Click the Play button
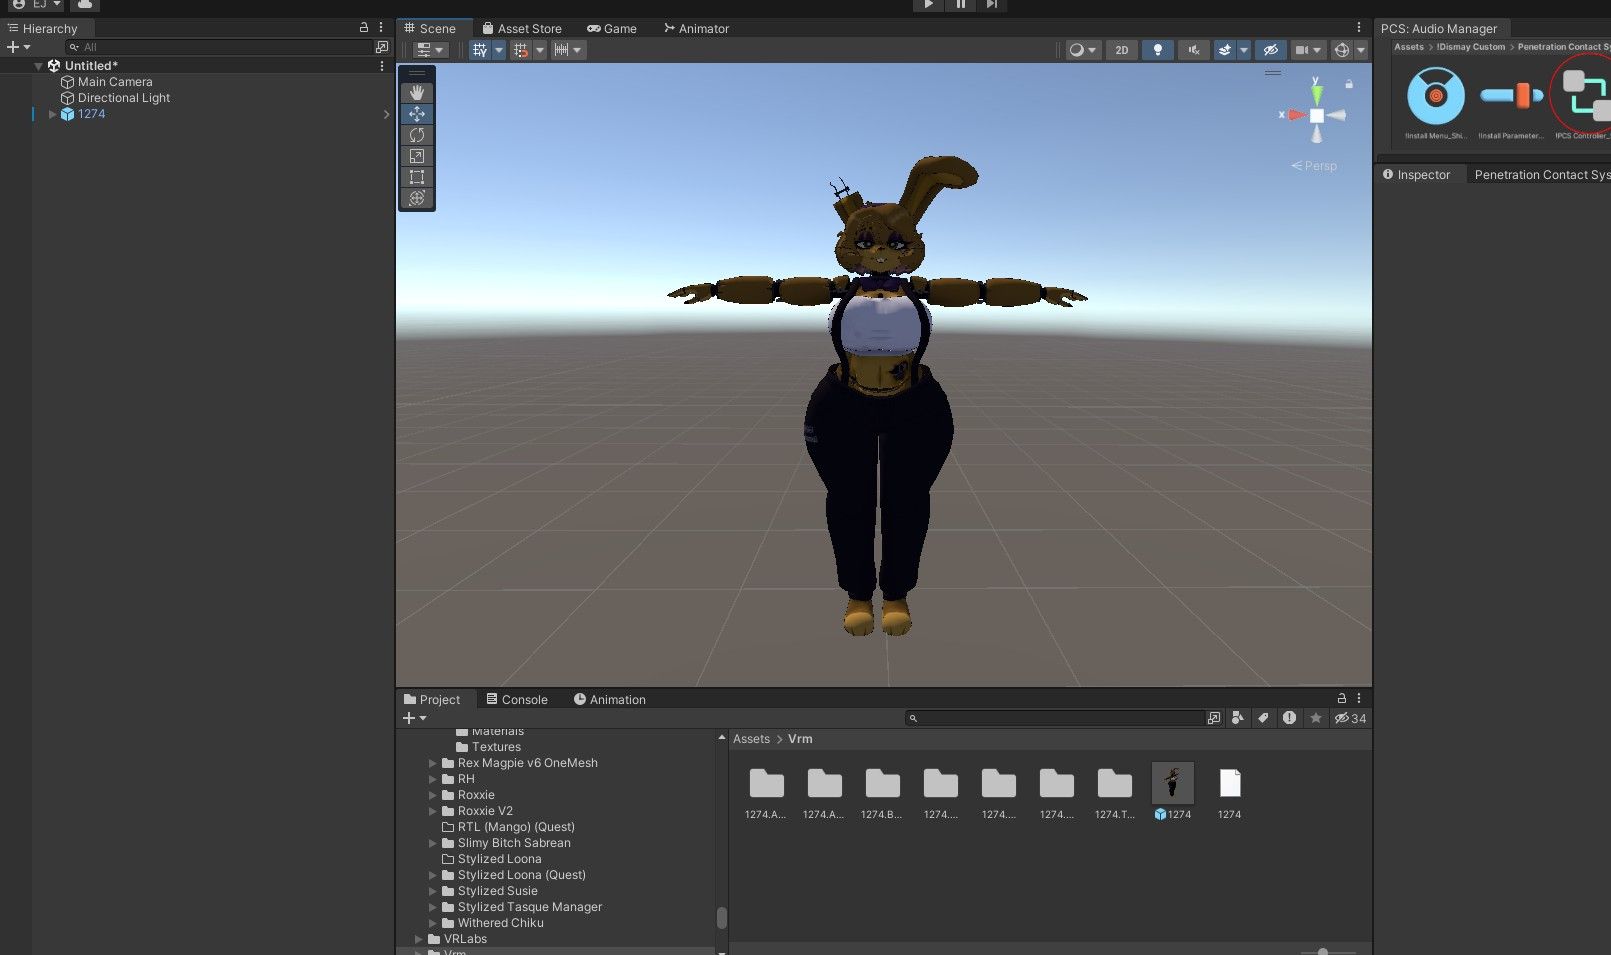This screenshot has height=955, width=1611. coord(928,5)
